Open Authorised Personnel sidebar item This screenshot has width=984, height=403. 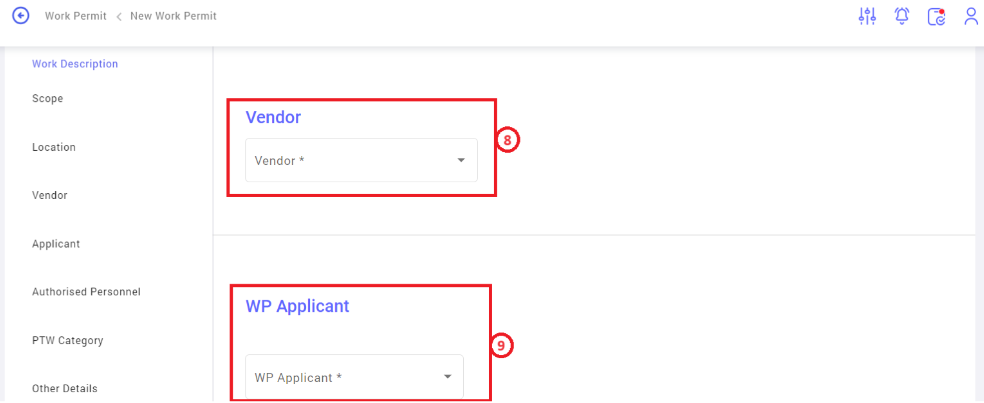tap(86, 292)
